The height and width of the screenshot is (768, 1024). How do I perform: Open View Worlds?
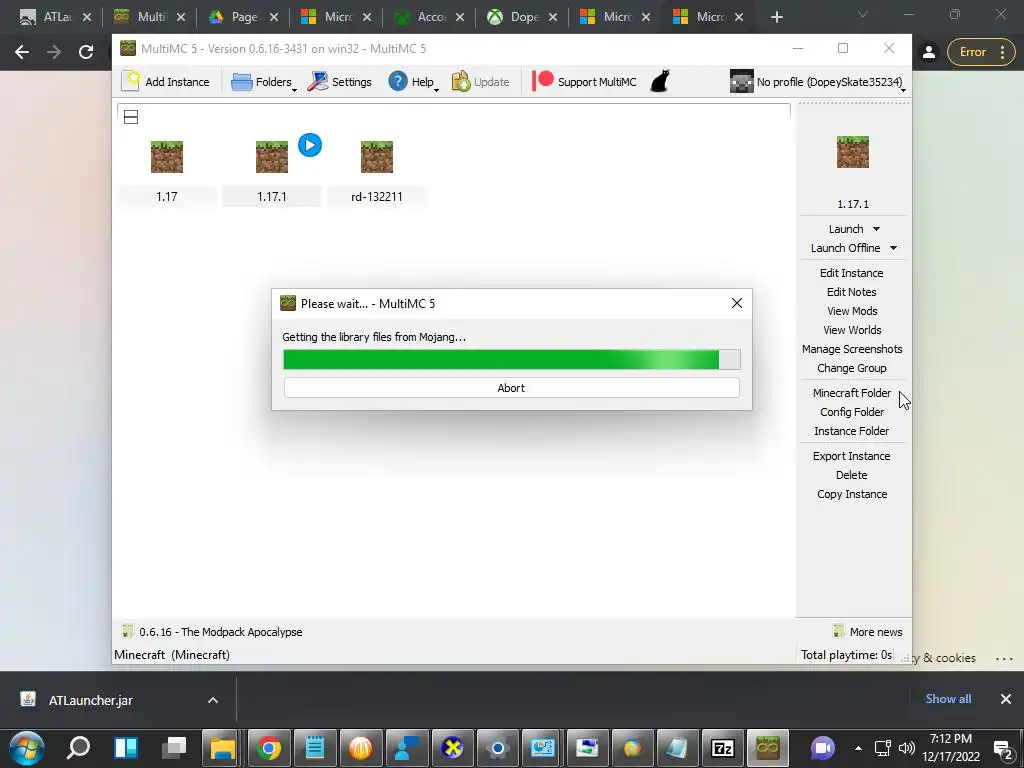tap(852, 330)
